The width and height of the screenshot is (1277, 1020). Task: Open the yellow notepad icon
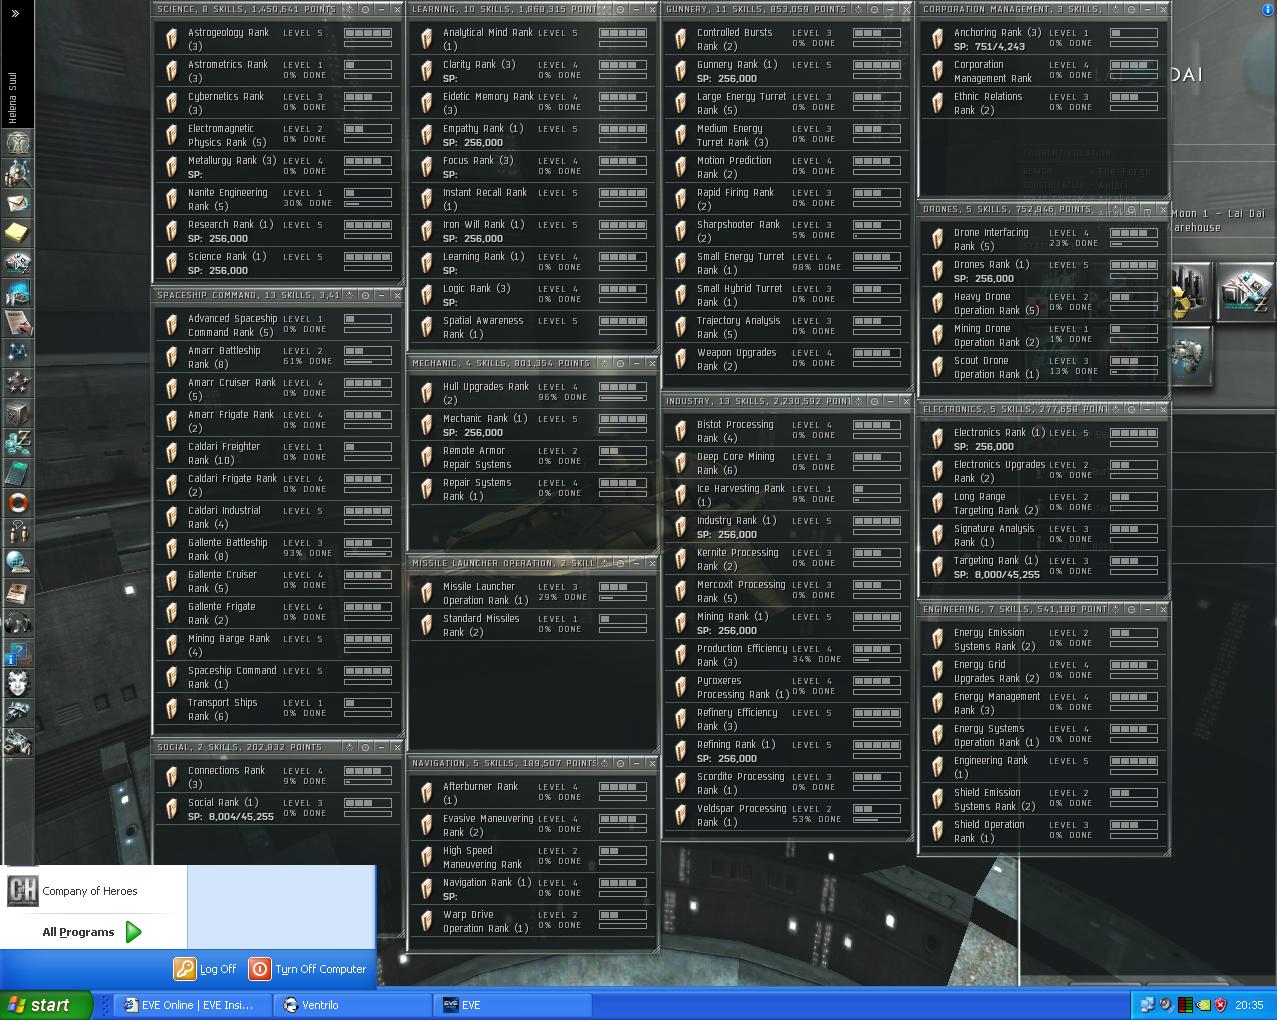[17, 233]
